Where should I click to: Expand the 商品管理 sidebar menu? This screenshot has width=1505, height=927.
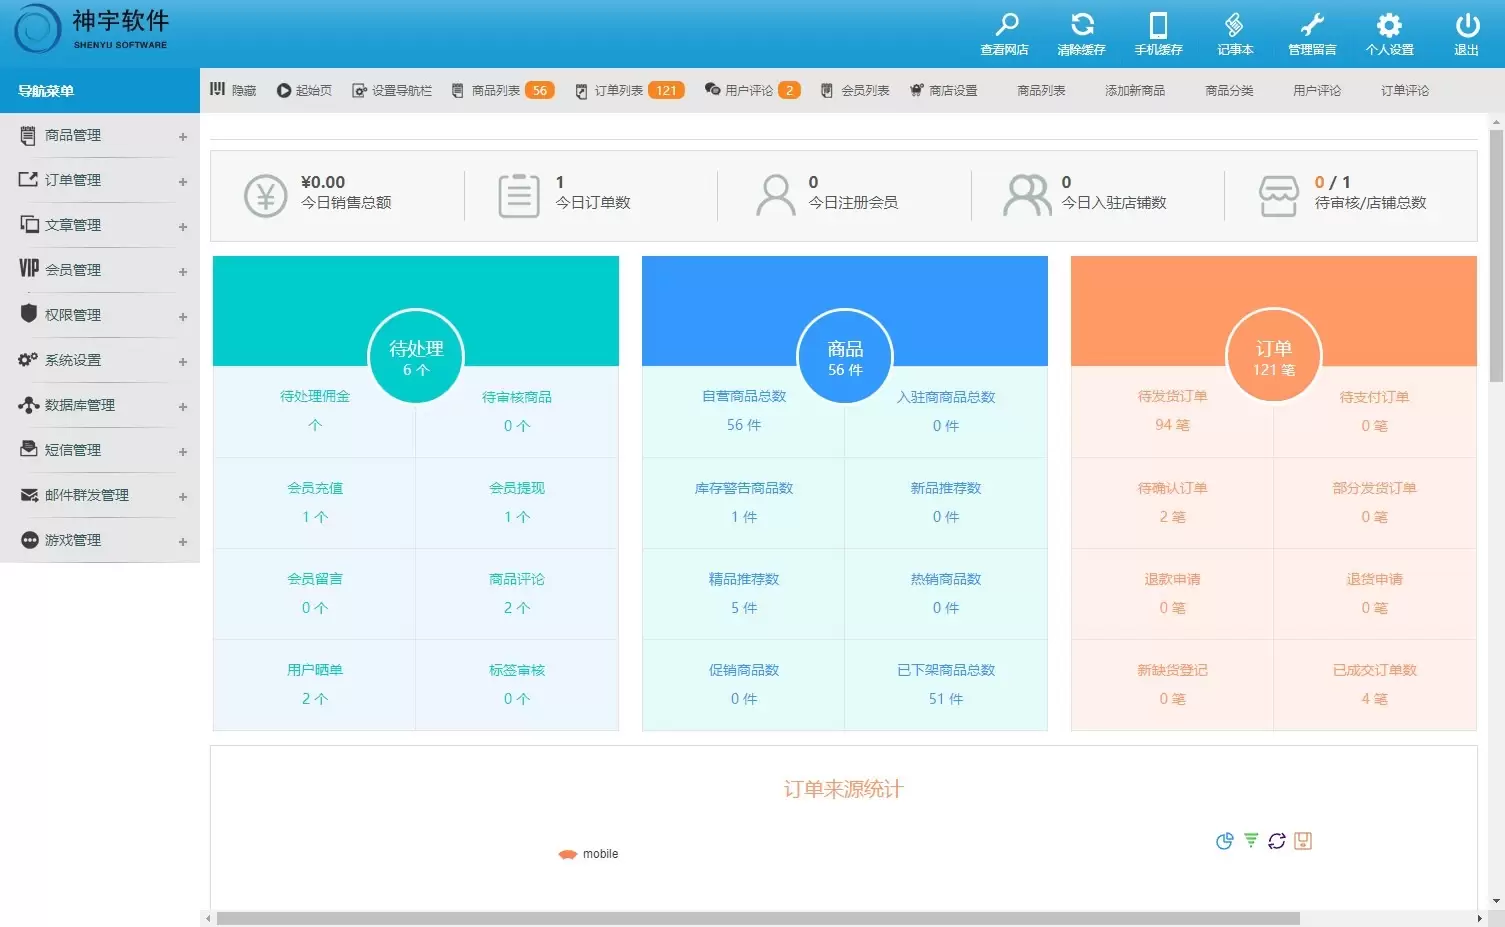100,136
